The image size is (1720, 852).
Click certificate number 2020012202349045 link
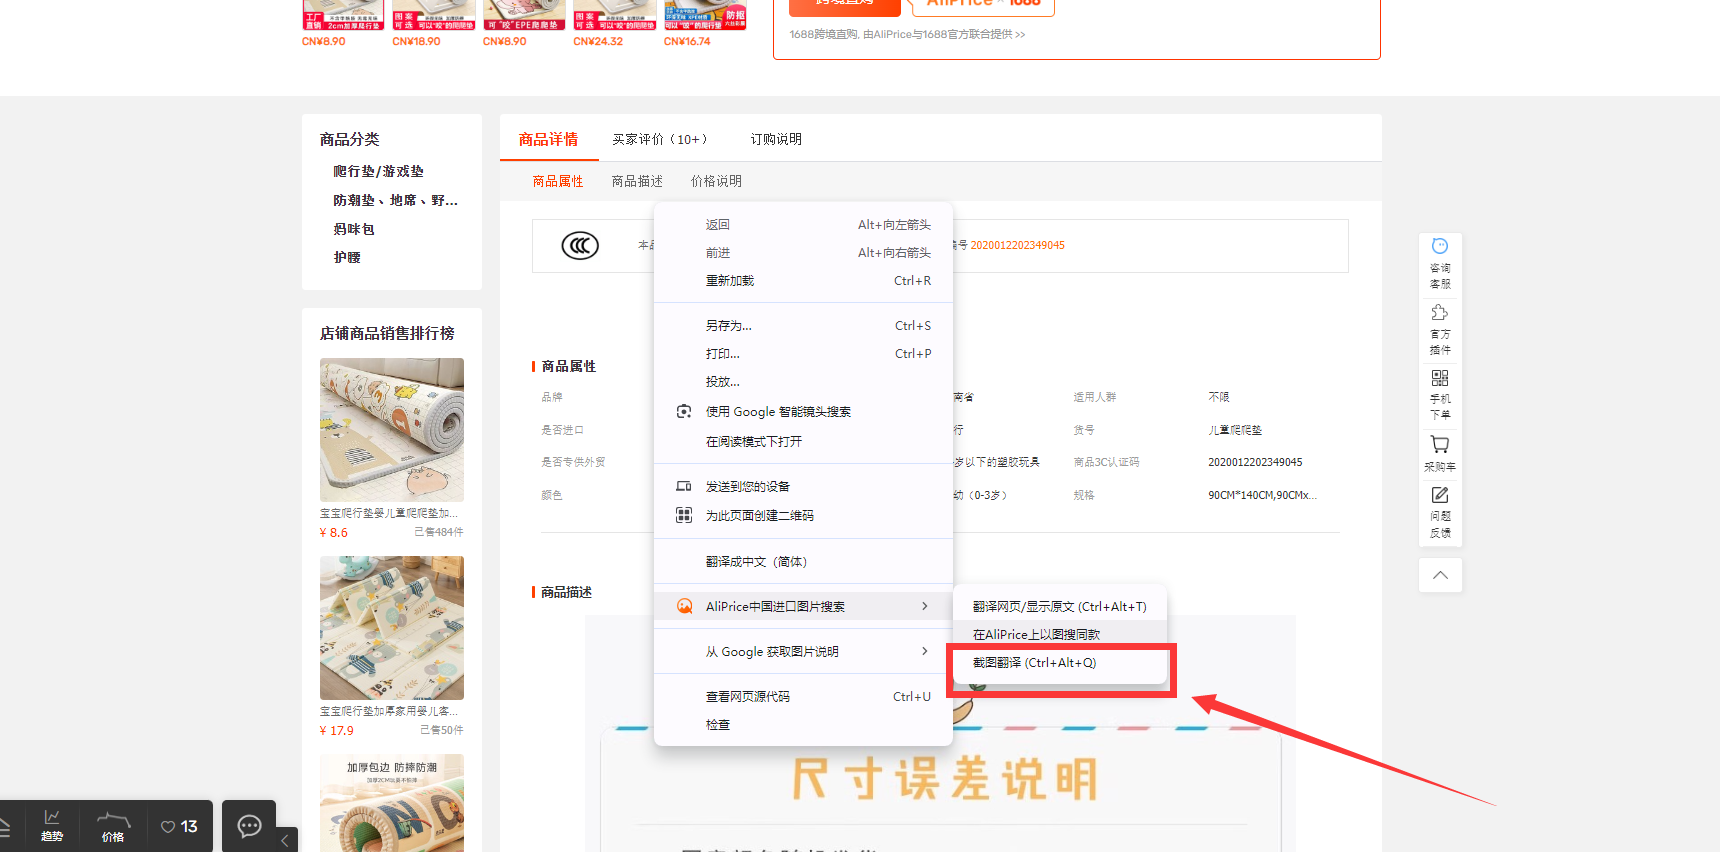click(1017, 245)
